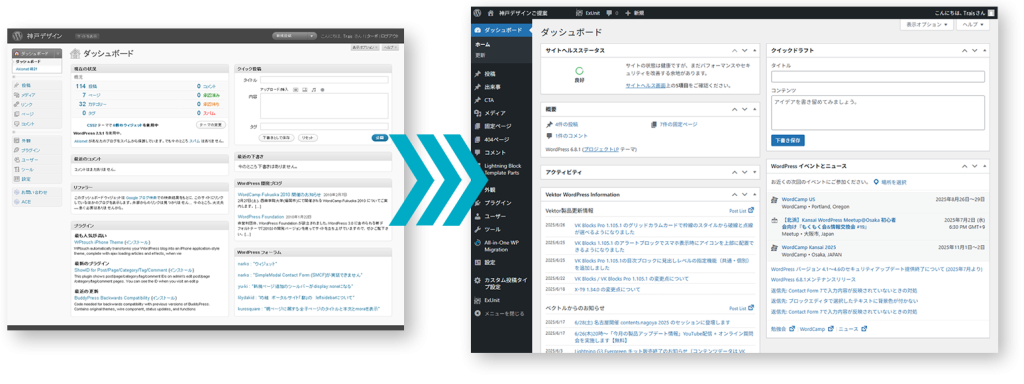The width and height of the screenshot is (1024, 384).
Task: Click the comment bubble icon in the admin bar
Action: (609, 12)
